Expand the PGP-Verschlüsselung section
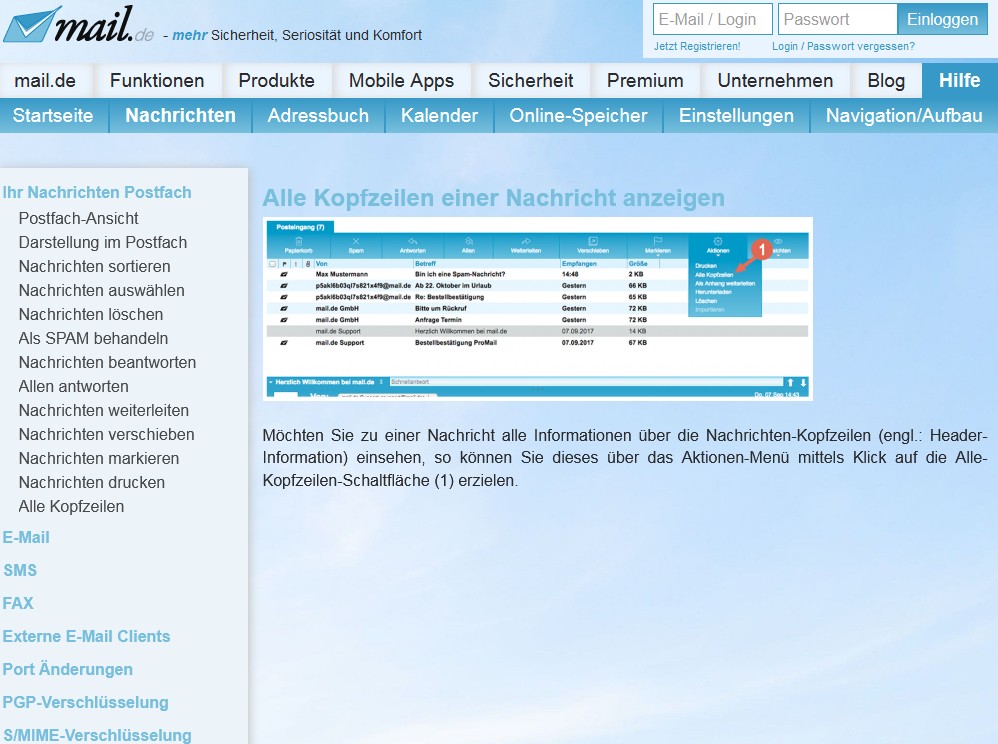The width and height of the screenshot is (998, 744). (x=85, y=703)
